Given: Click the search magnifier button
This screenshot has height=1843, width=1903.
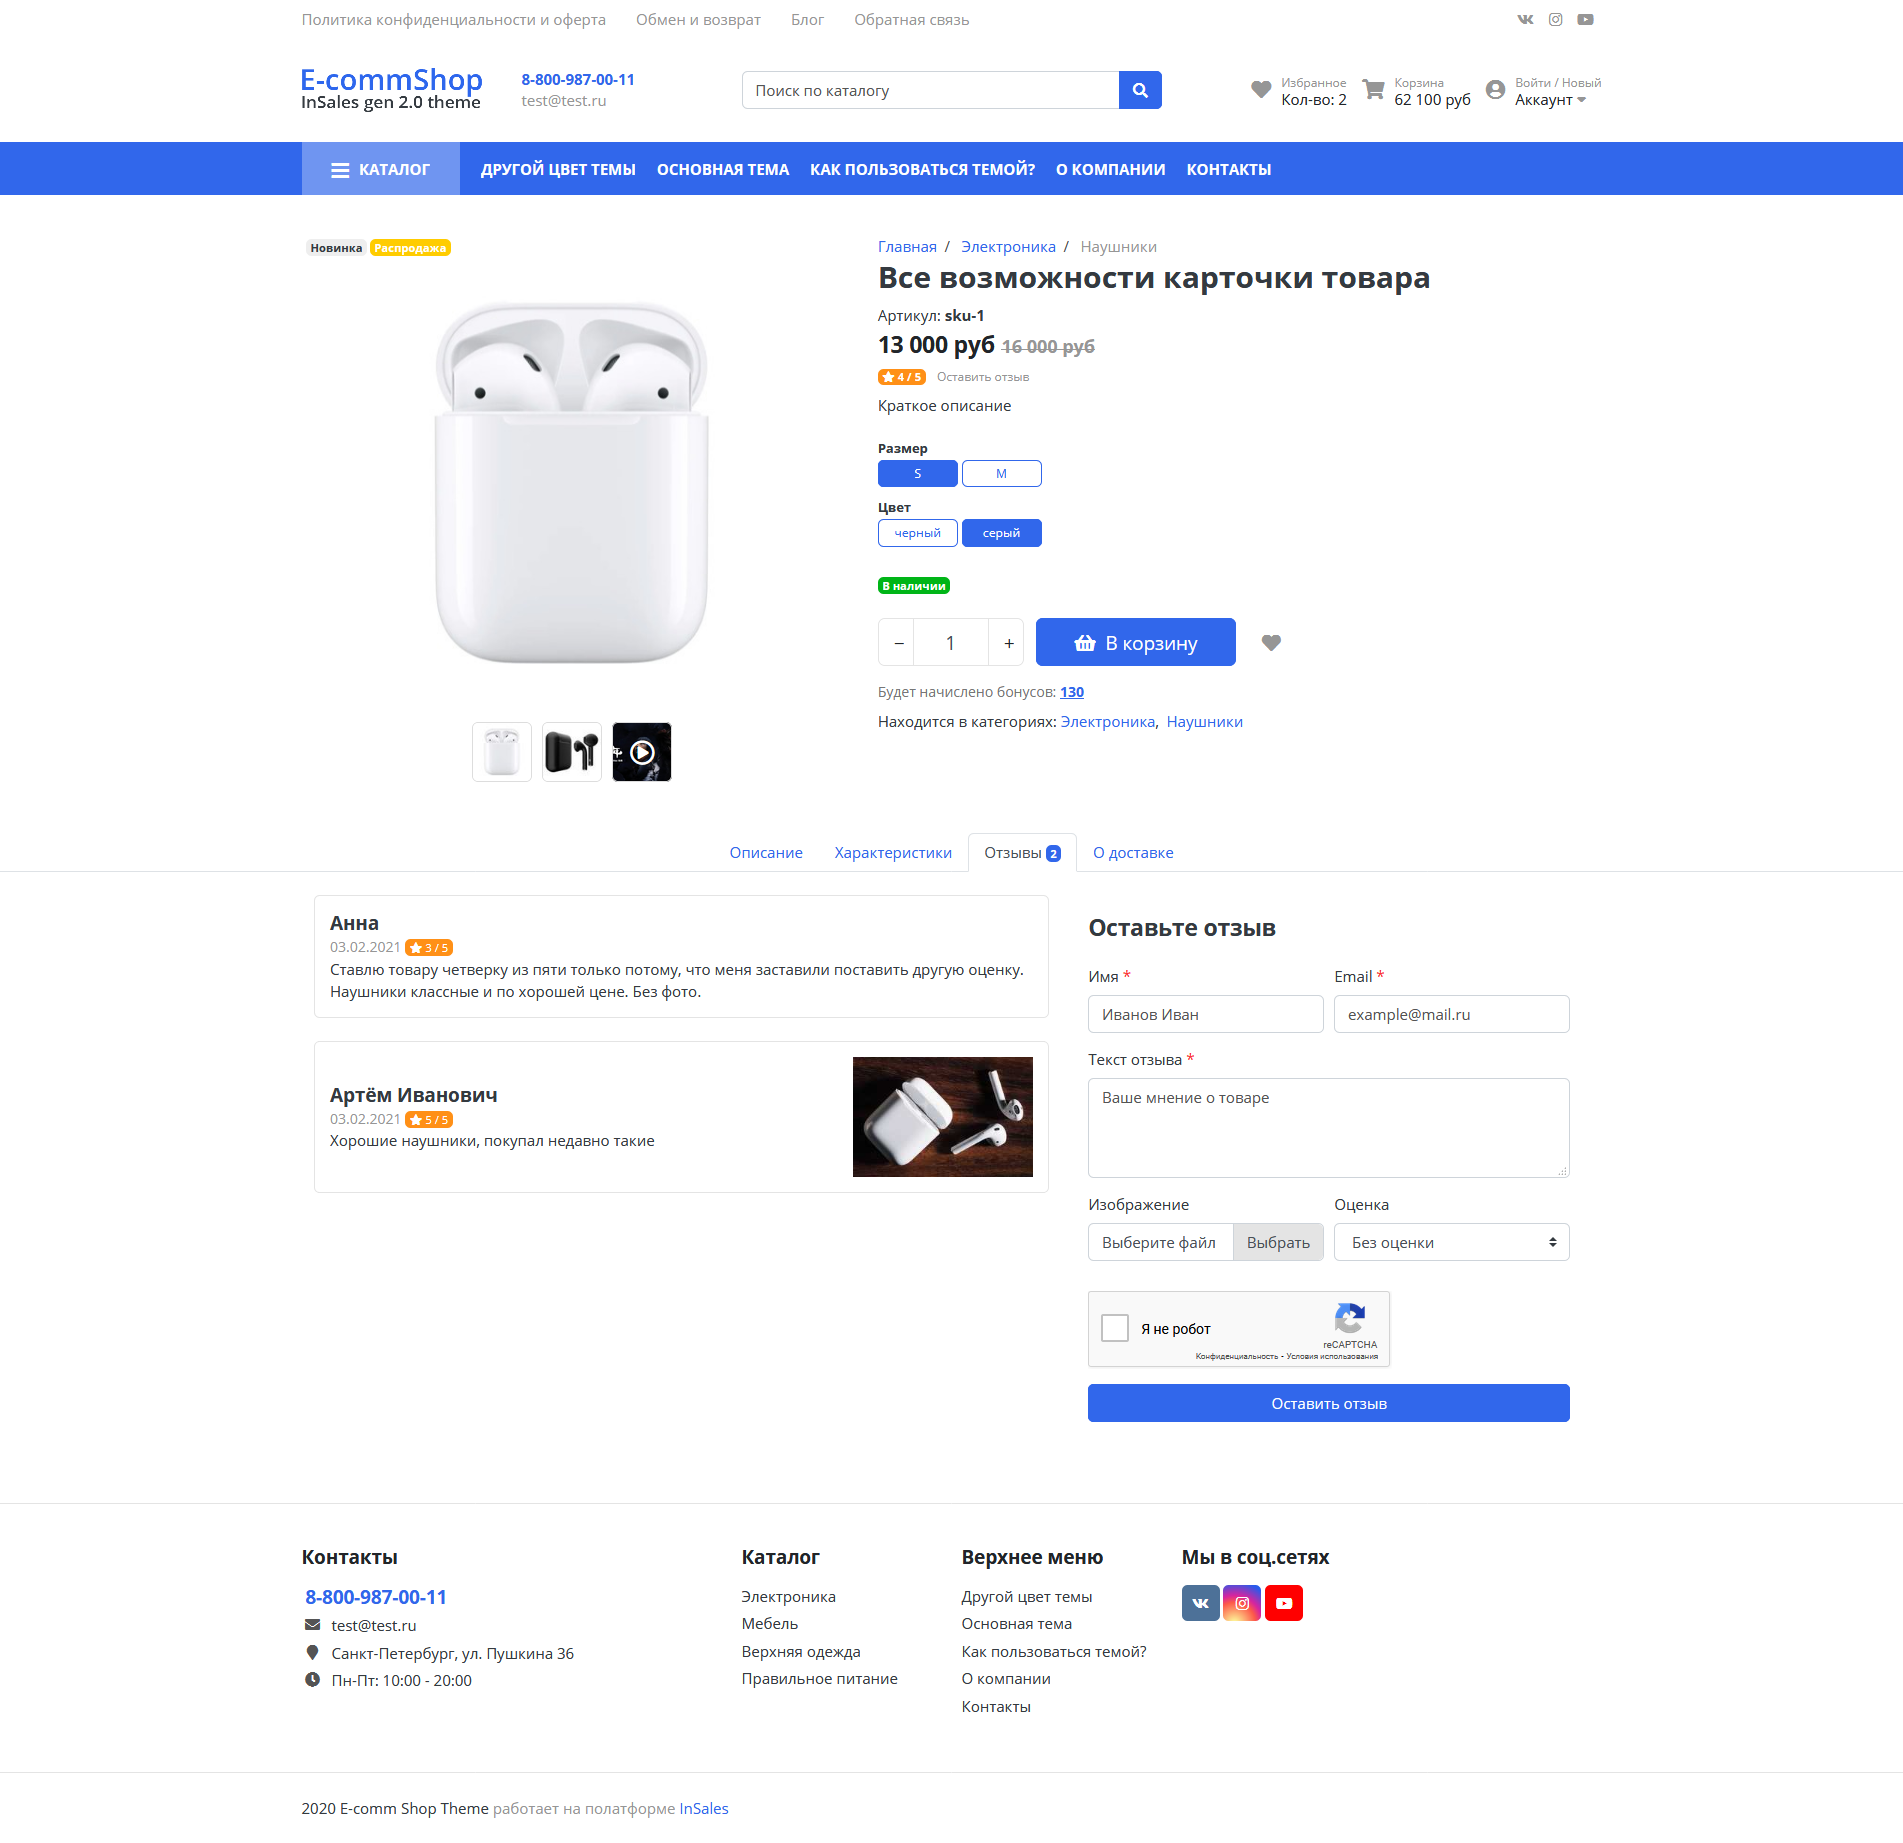Looking at the screenshot, I should point(1140,90).
